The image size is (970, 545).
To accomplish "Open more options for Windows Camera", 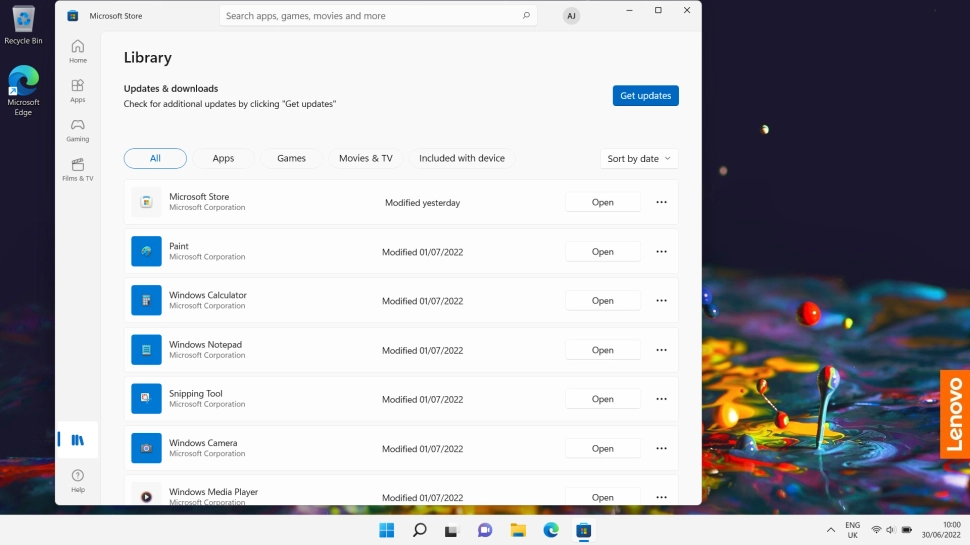I will coord(661,448).
